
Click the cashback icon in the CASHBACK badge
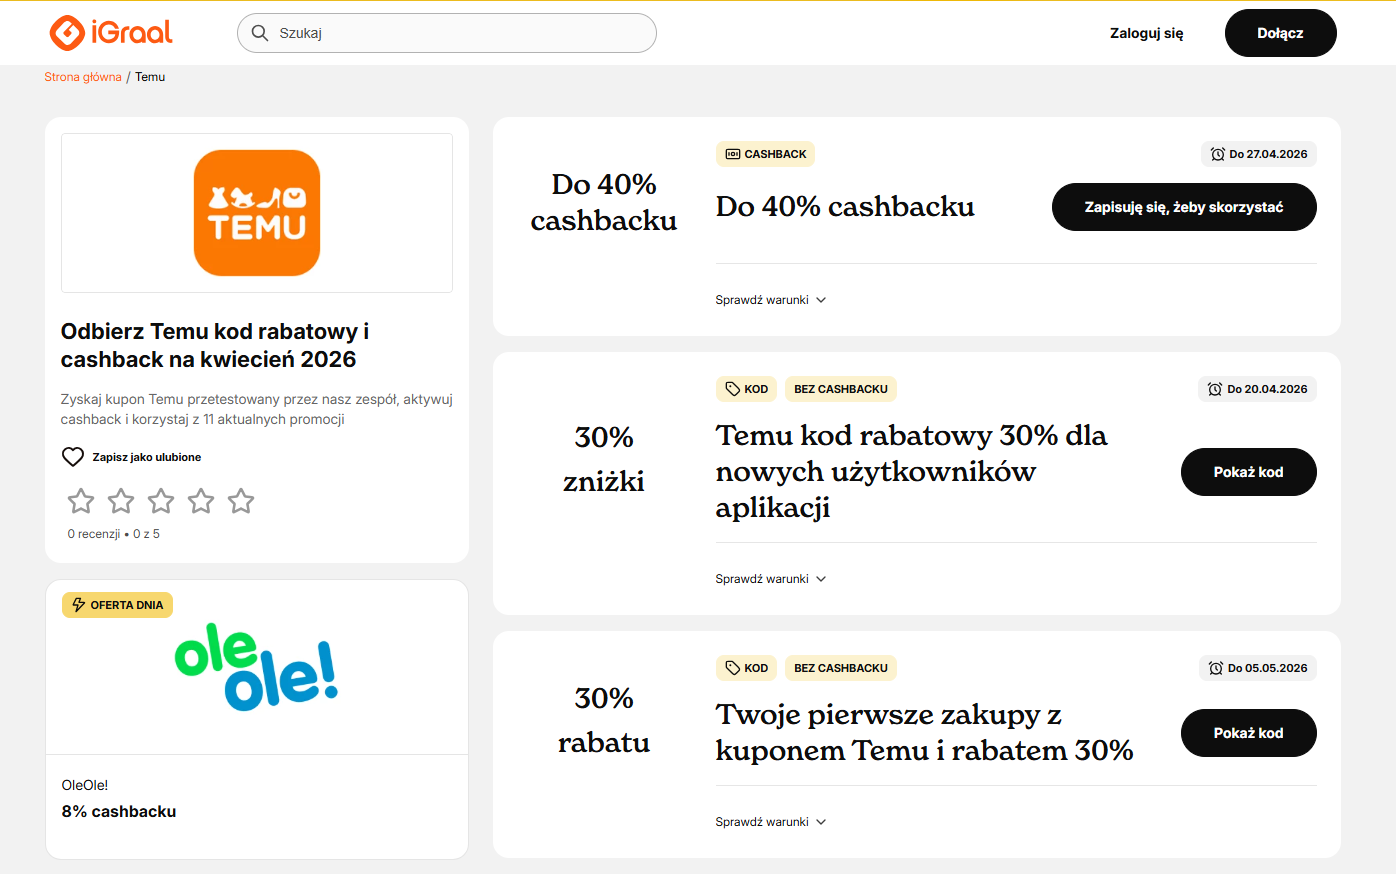(730, 153)
